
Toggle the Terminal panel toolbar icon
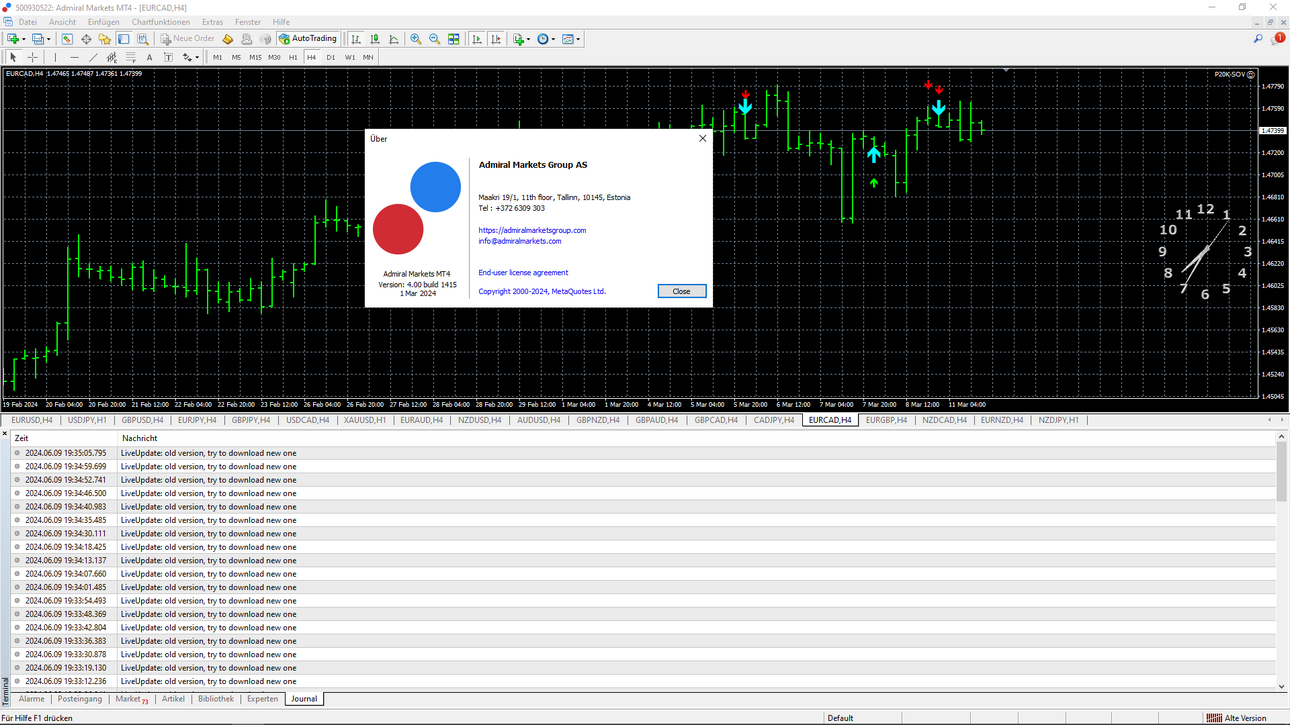(124, 39)
